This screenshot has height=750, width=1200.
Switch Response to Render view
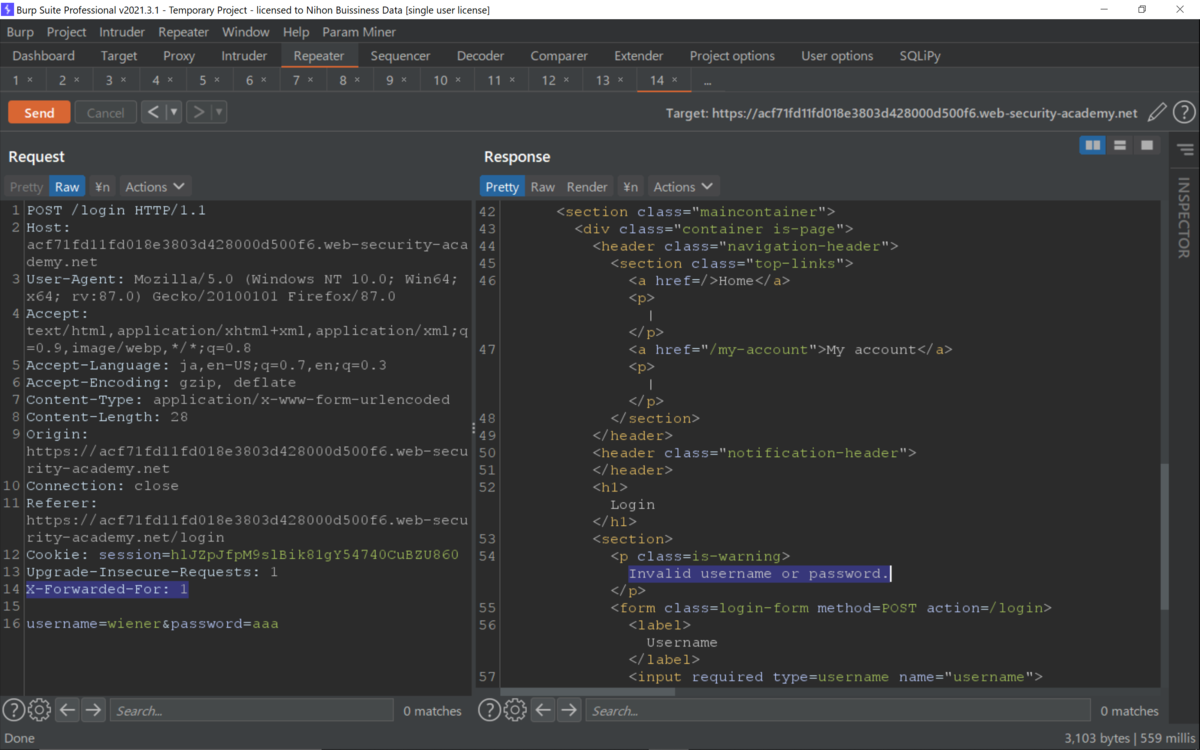[x=587, y=187]
